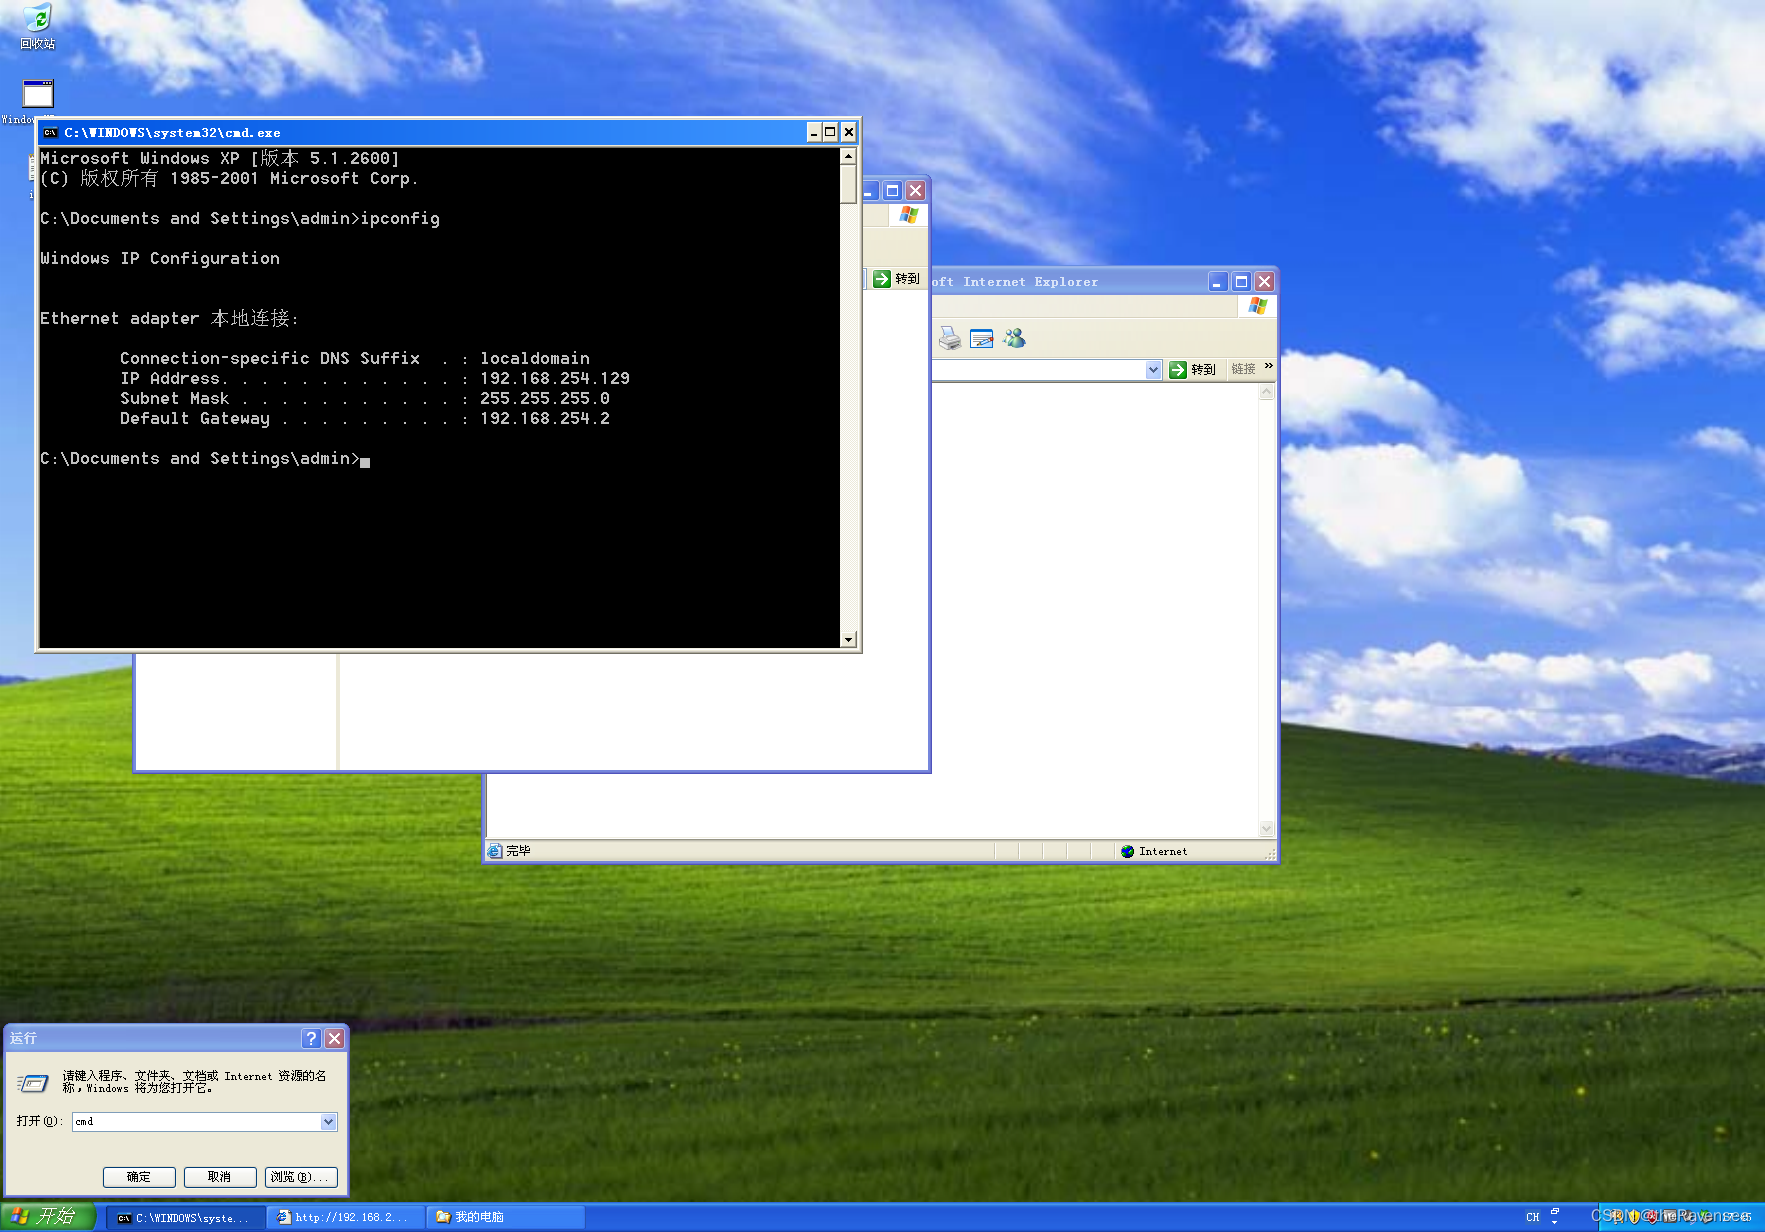Launch Messenger icon in Internet Explorer toolbar

click(1015, 339)
